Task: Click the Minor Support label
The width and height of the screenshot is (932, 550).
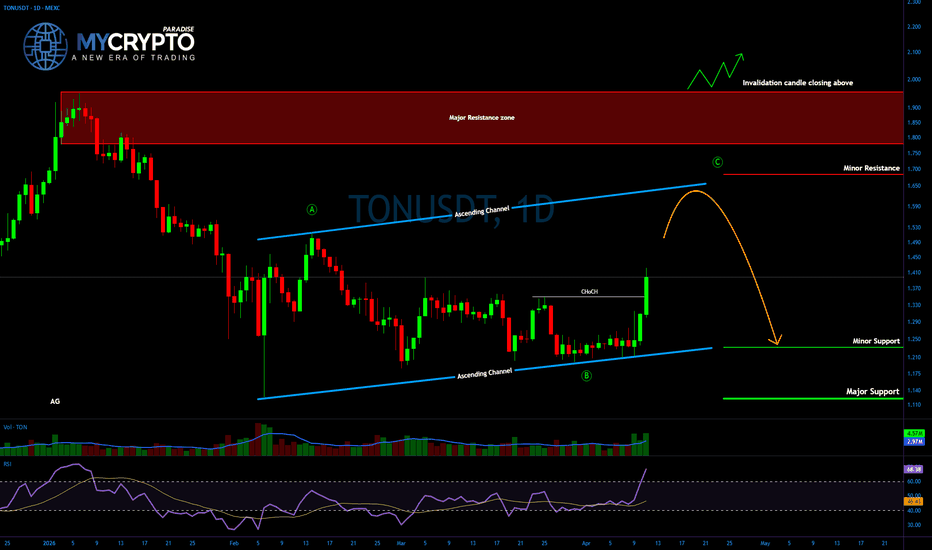Action: 877,341
